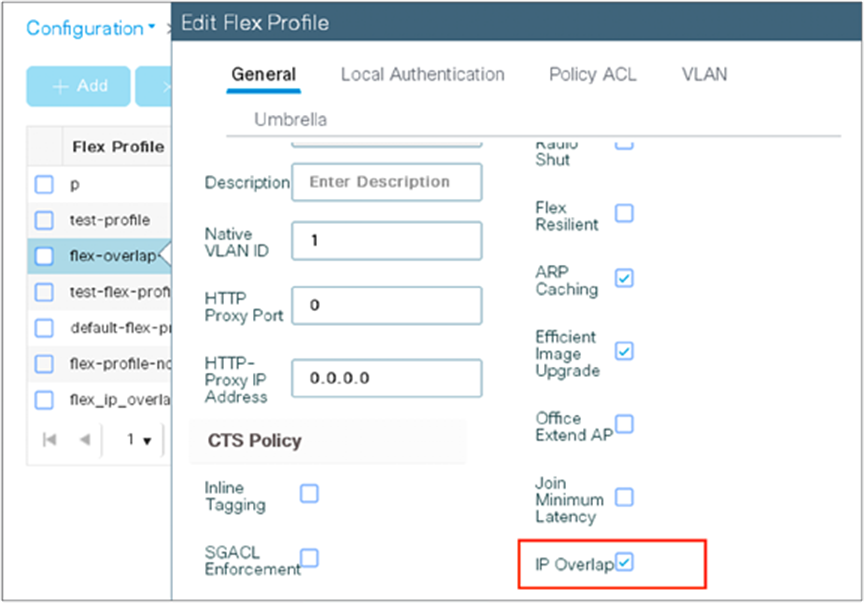This screenshot has width=864, height=603.
Task: Toggle the Inline Tagging checkbox
Action: (x=309, y=493)
